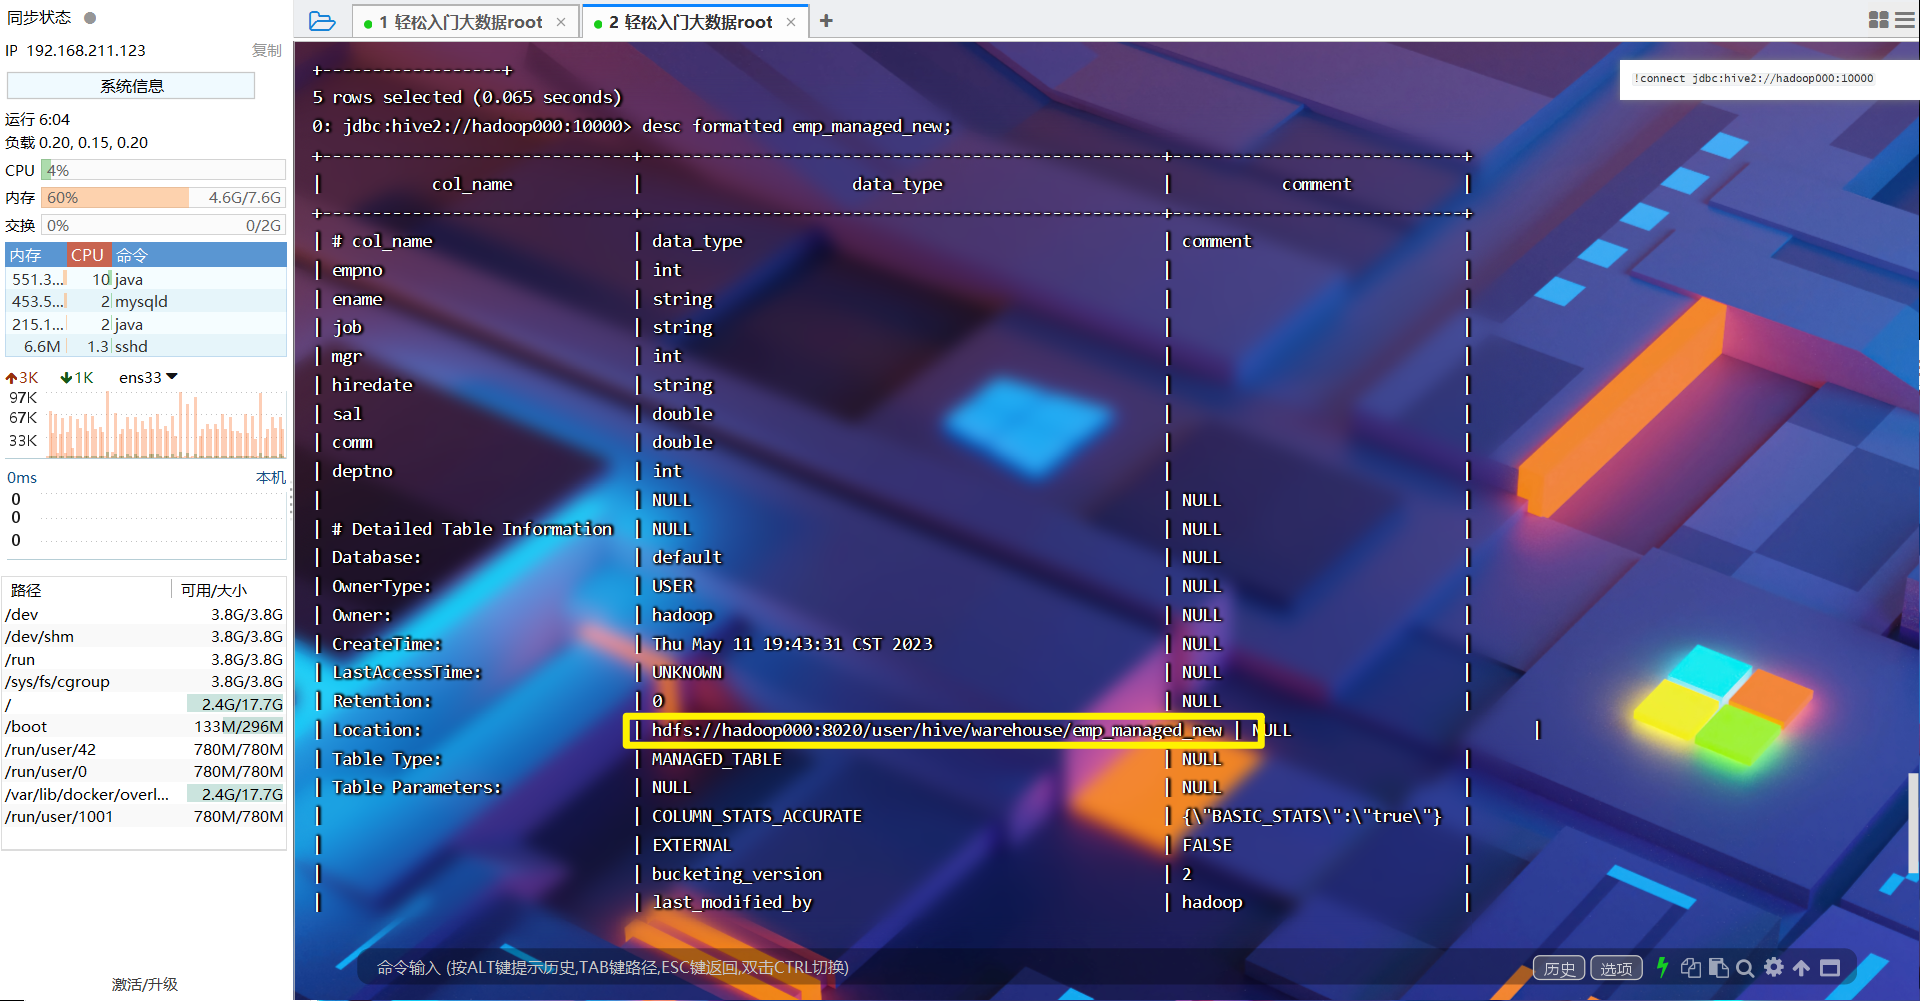
Task: Copy the IP address via 复制 link
Action: [x=266, y=50]
